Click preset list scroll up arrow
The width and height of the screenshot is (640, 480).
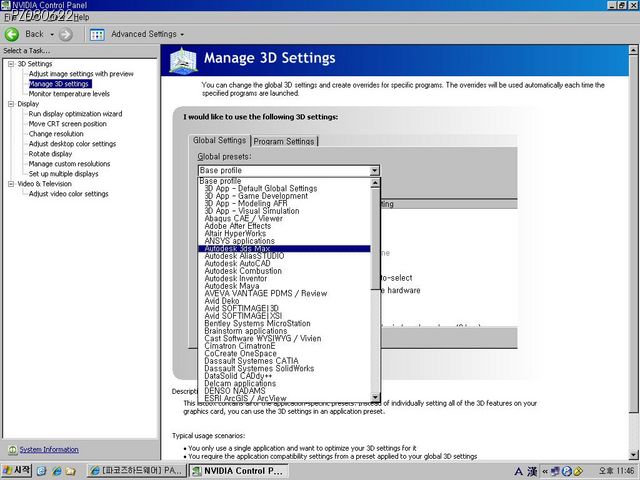coord(375,183)
